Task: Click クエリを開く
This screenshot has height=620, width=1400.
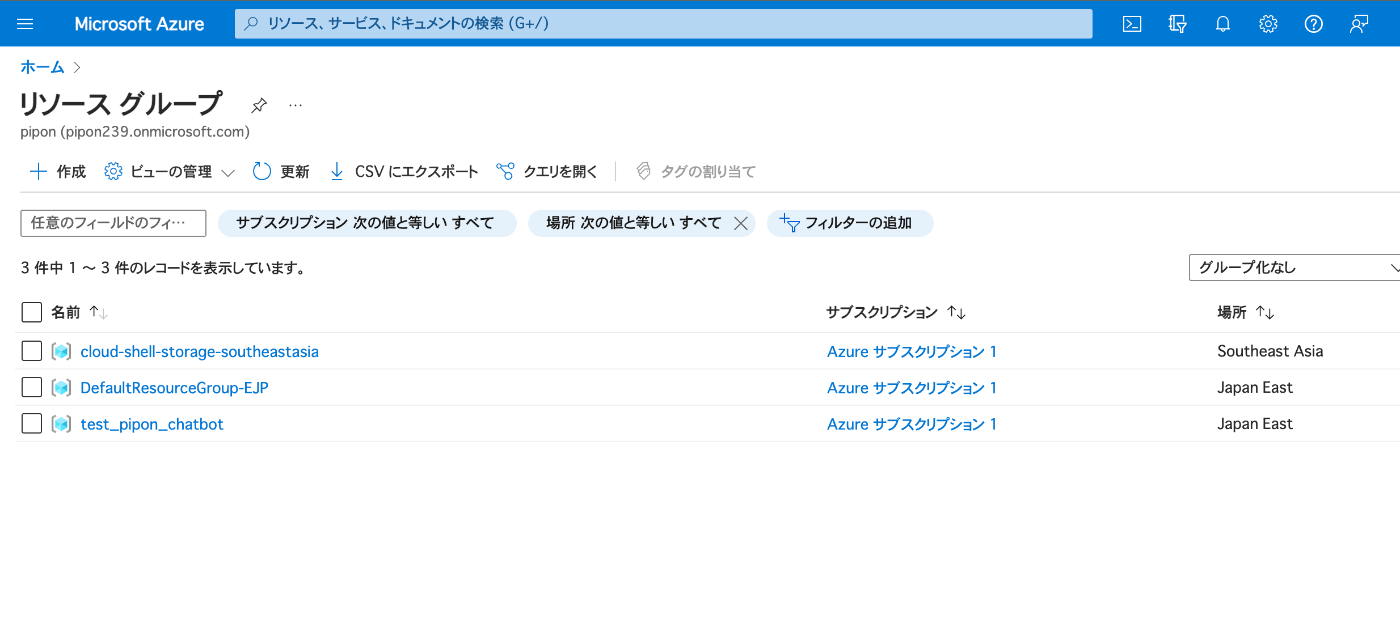Action: tap(547, 172)
